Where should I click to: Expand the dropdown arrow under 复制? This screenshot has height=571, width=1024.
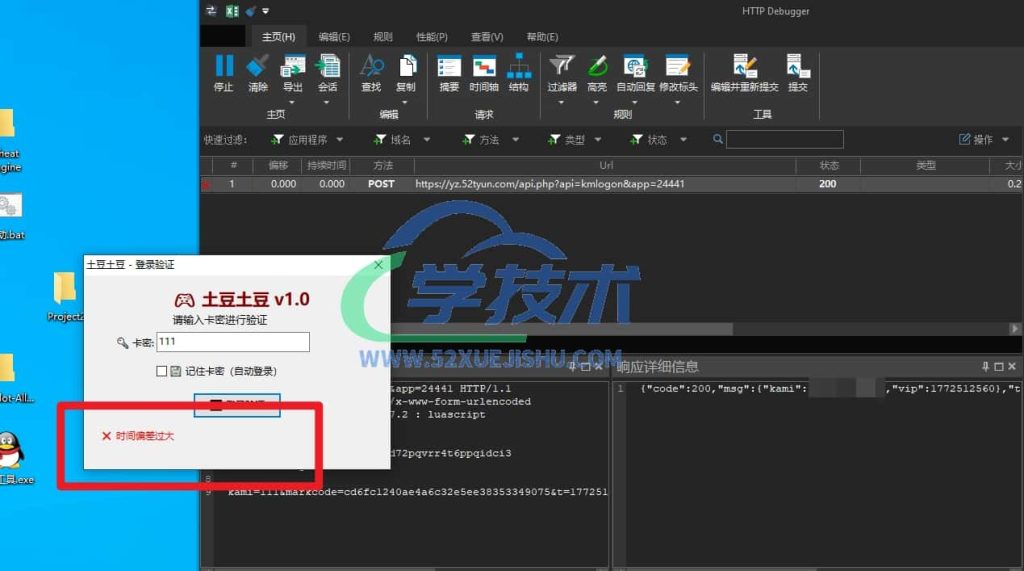tap(405, 102)
